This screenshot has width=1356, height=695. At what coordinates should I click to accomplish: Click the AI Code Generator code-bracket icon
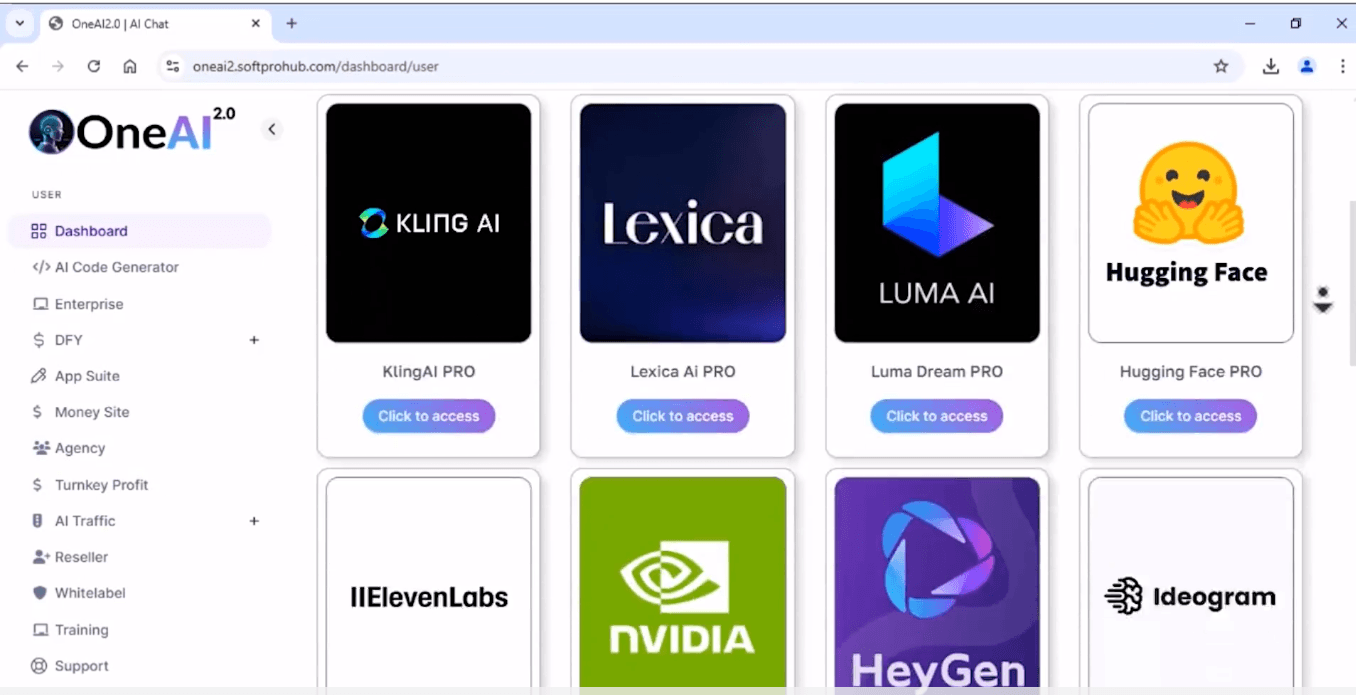tap(41, 267)
